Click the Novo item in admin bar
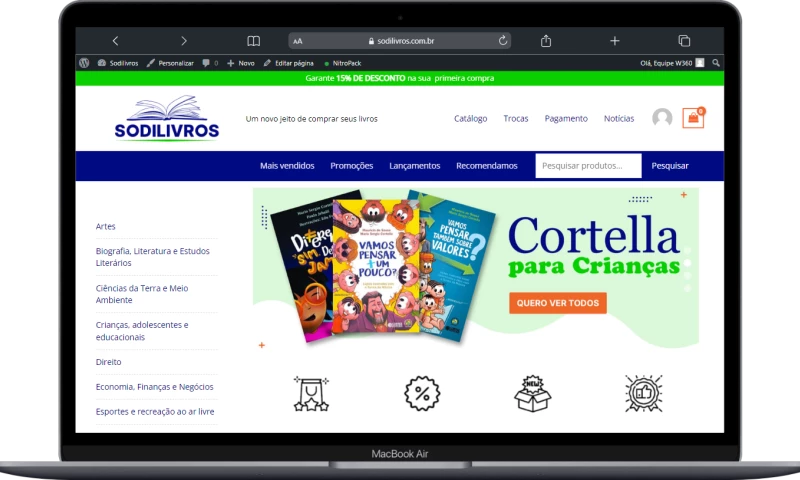Image resolution: width=800 pixels, height=480 pixels. click(x=241, y=63)
